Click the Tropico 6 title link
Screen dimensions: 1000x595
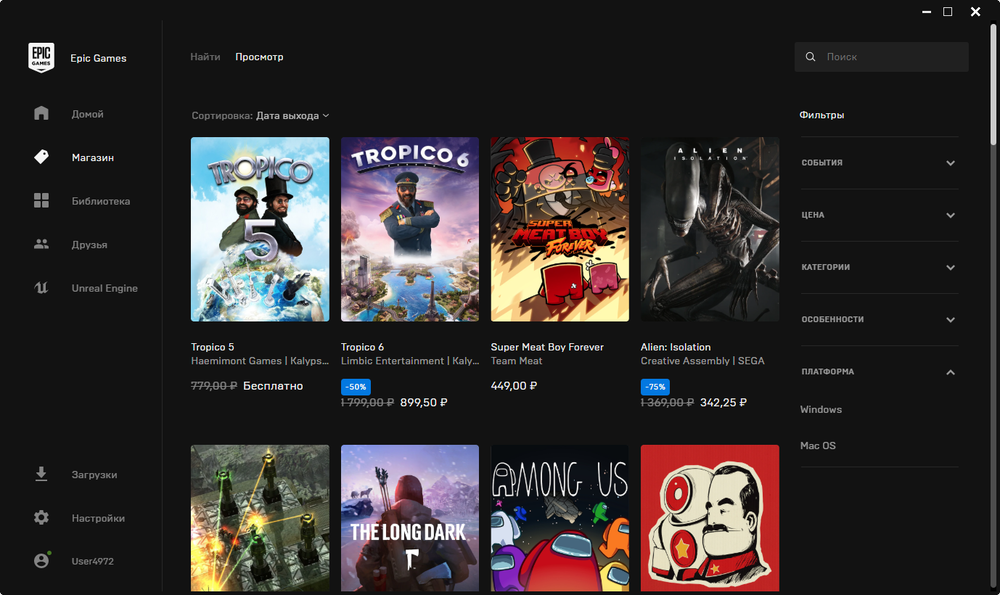(362, 347)
